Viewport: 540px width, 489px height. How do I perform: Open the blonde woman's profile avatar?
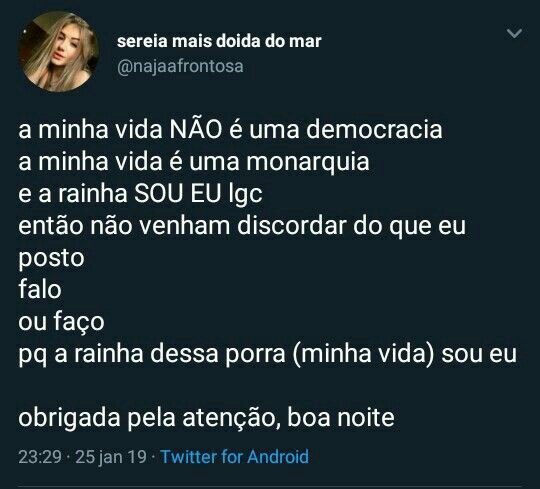coord(59,52)
